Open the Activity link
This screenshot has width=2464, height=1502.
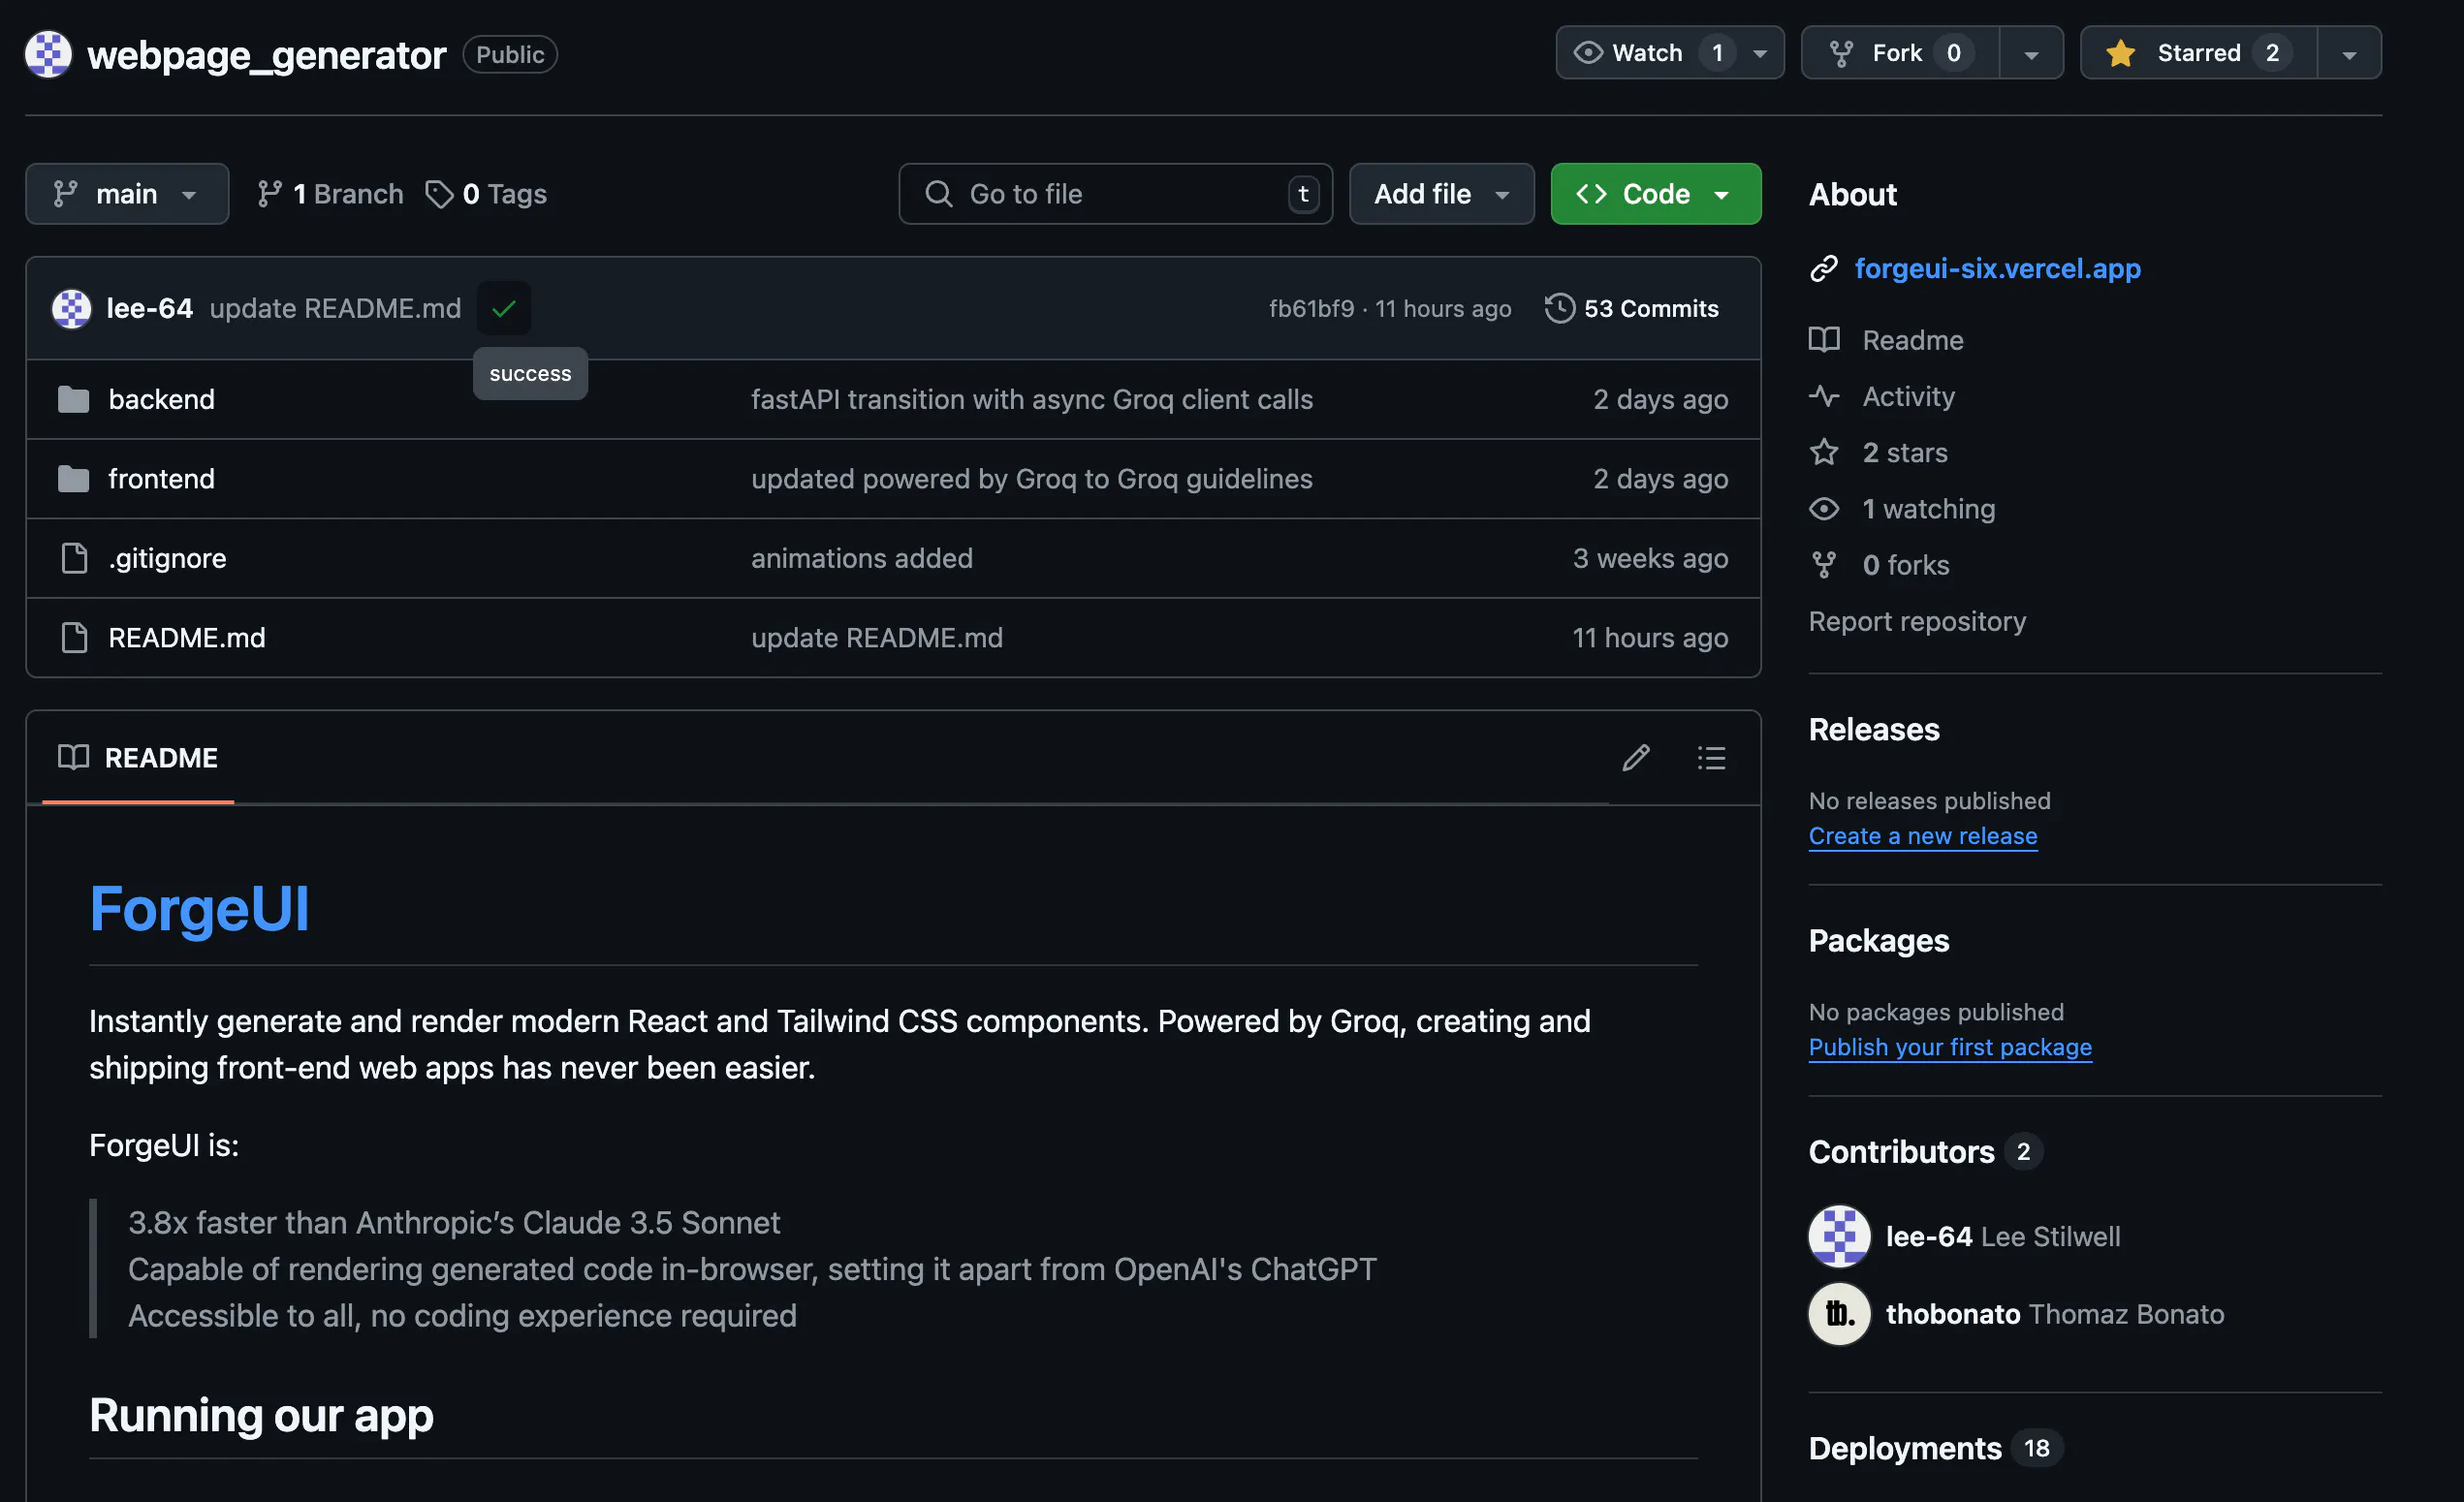tap(1908, 396)
